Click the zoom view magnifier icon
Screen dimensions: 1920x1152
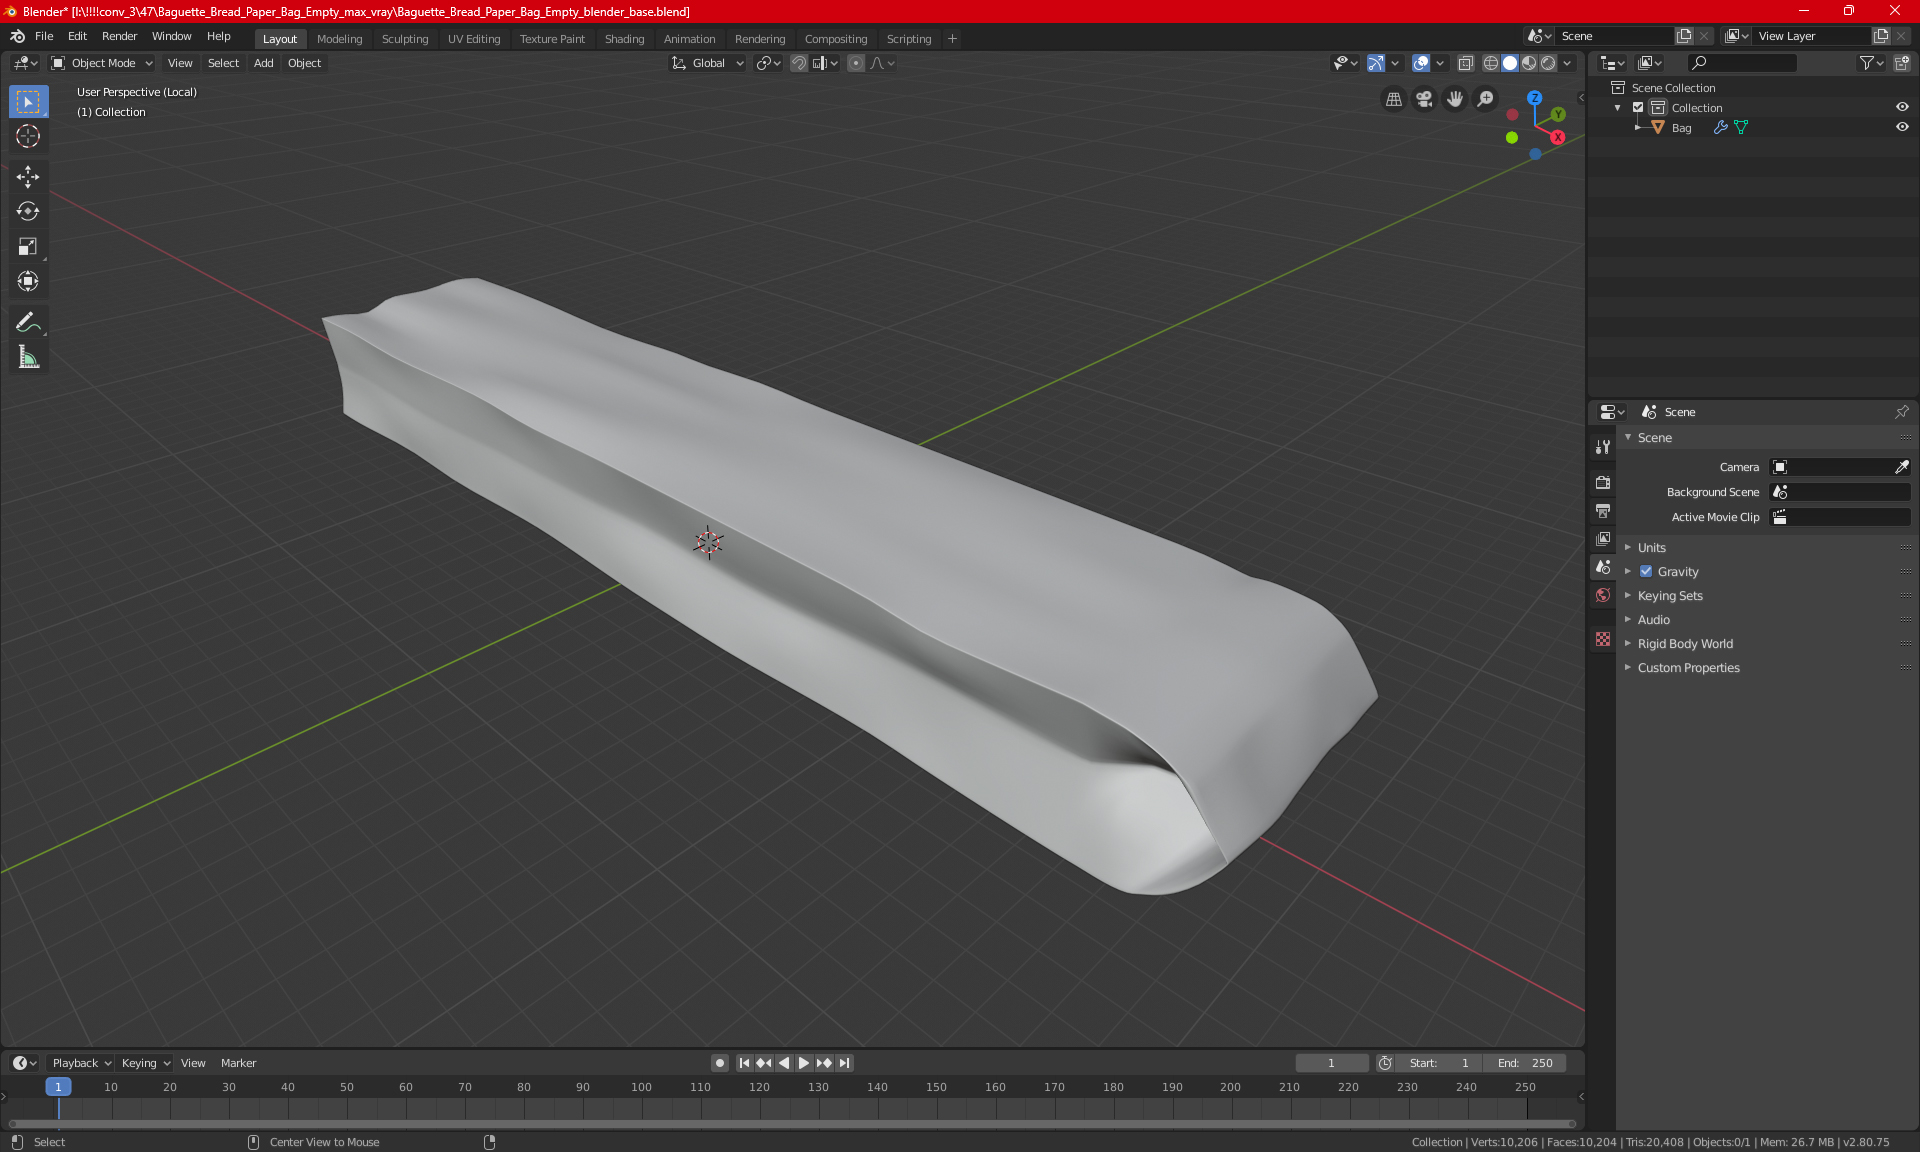(x=1486, y=99)
